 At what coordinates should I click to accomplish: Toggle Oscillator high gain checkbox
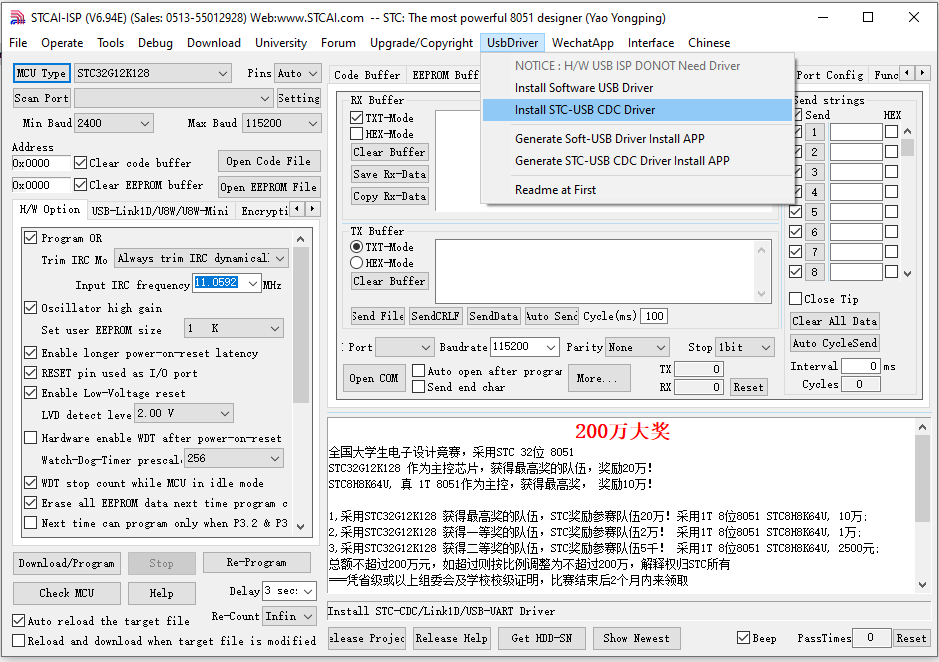(x=31, y=308)
